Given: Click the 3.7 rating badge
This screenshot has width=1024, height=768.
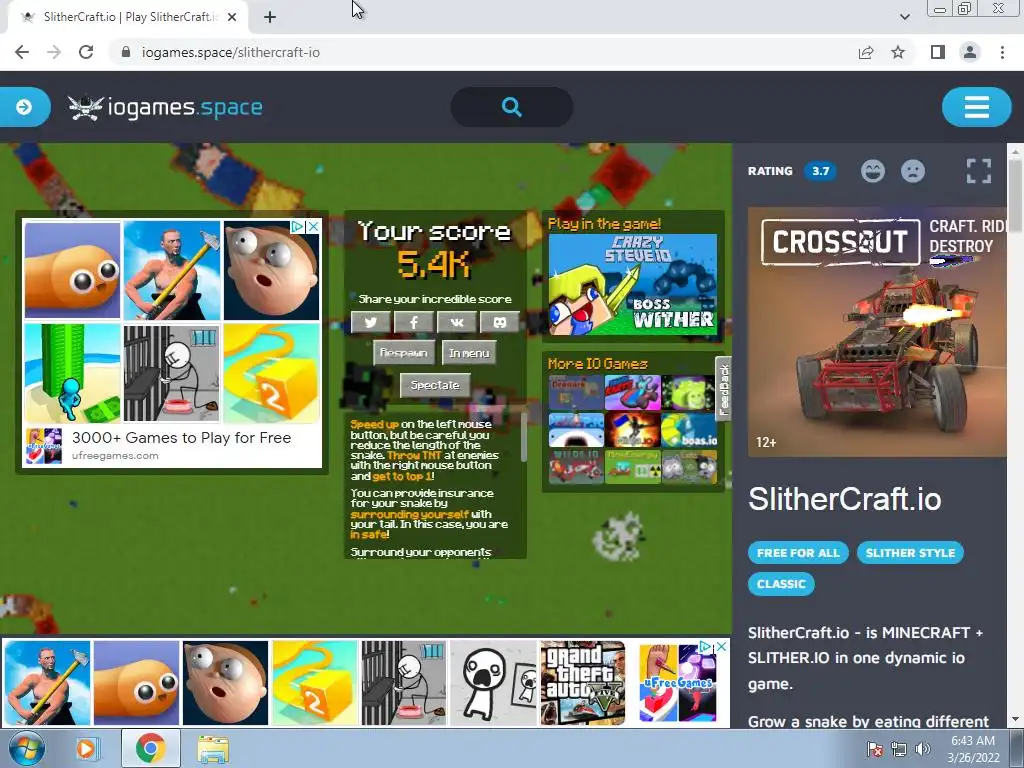Looking at the screenshot, I should pyautogui.click(x=820, y=171).
